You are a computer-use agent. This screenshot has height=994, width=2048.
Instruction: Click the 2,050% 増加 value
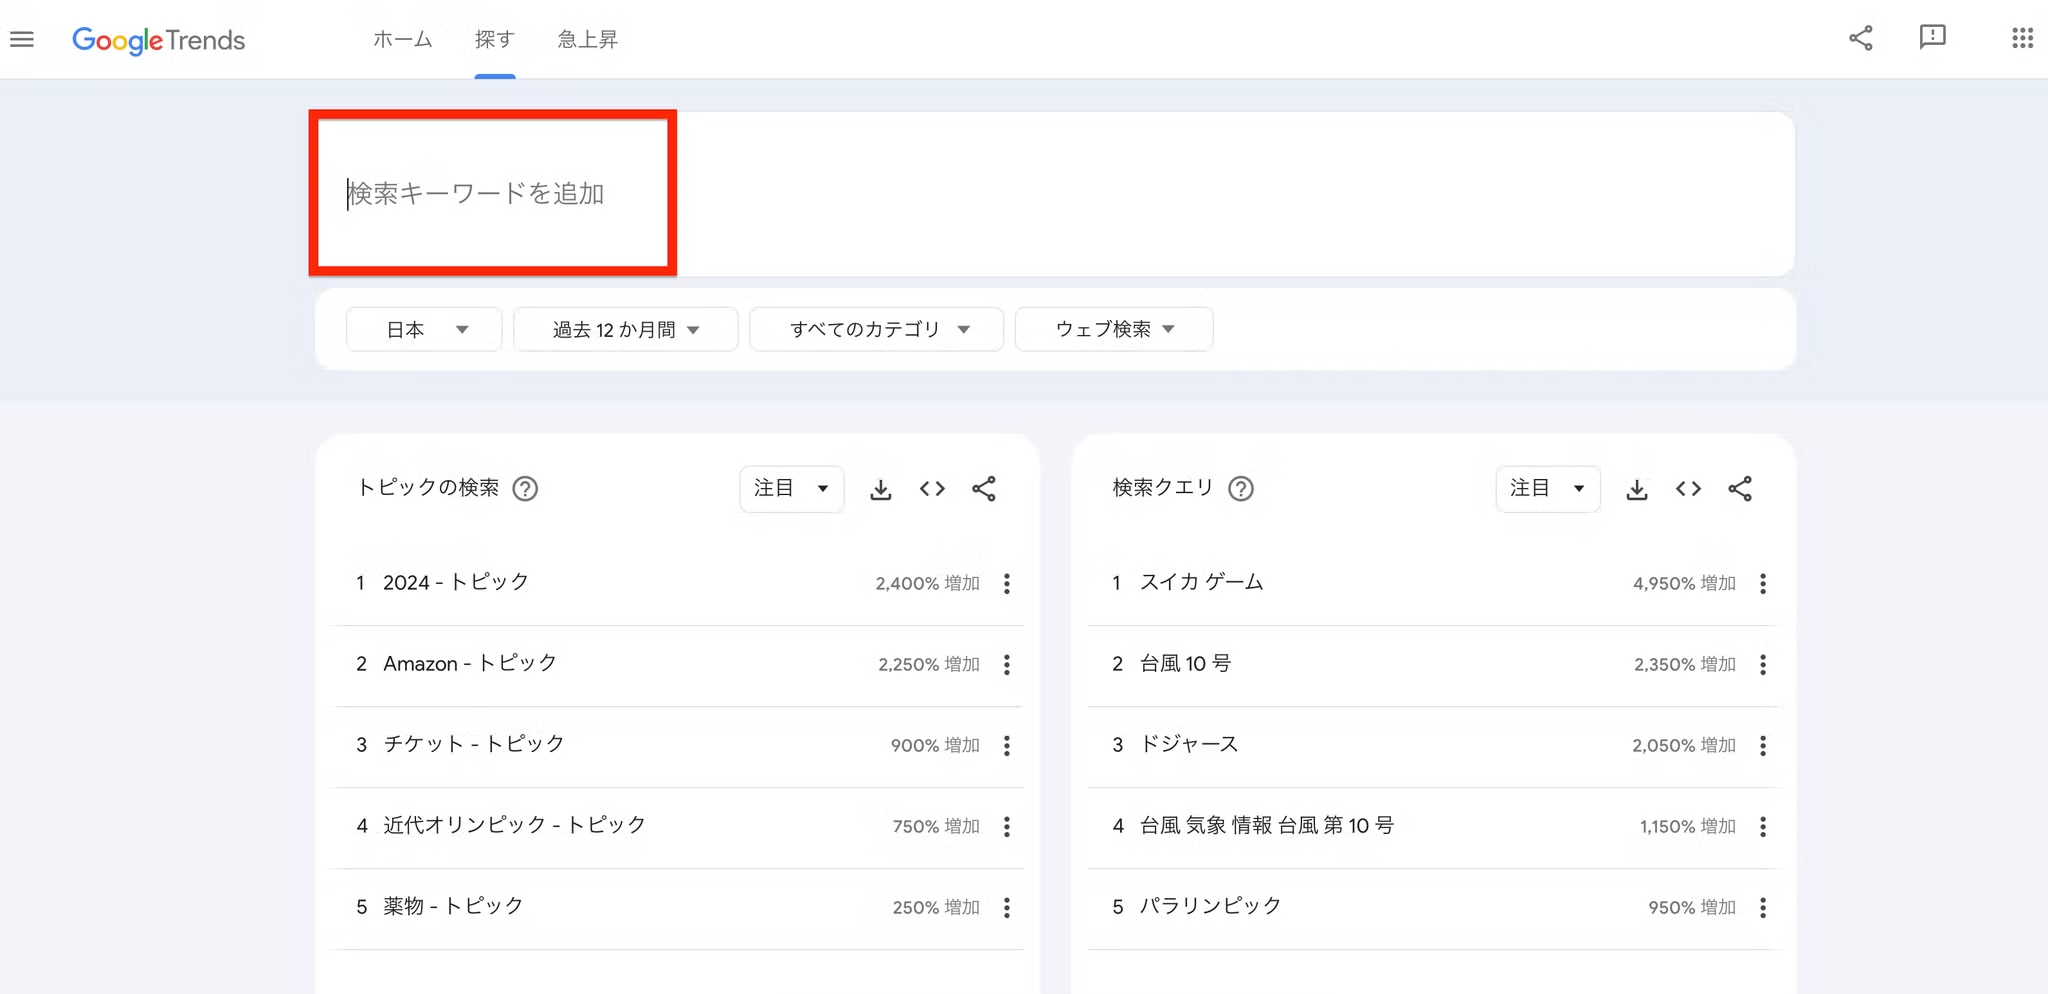1684,746
